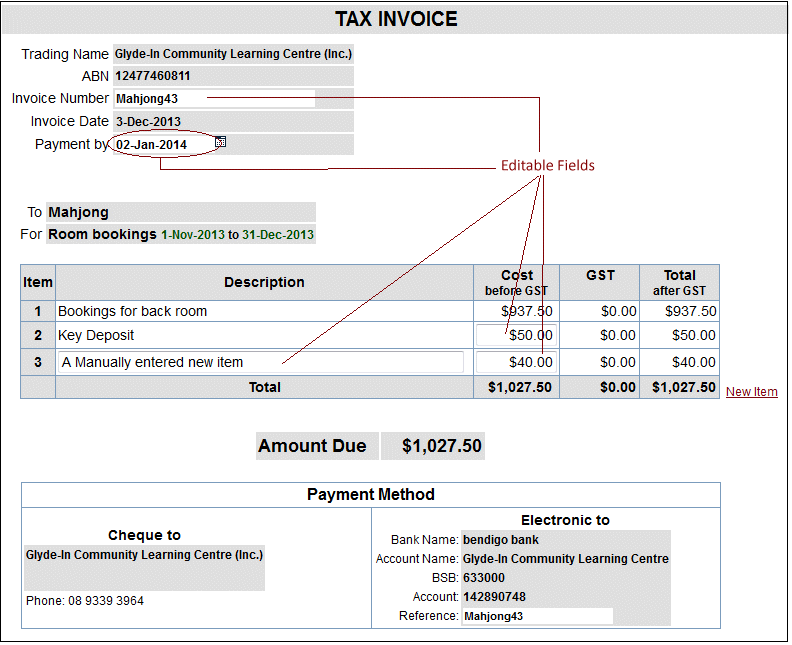Click the start date 1-Nov-2013
The height and width of the screenshot is (645, 792).
pos(192,235)
